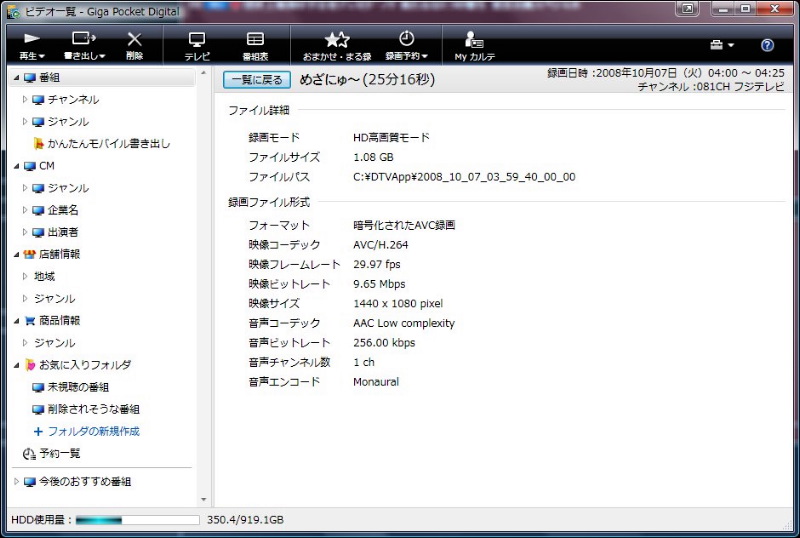Open the My カルテ icon
This screenshot has height=538, width=800.
coord(474,40)
